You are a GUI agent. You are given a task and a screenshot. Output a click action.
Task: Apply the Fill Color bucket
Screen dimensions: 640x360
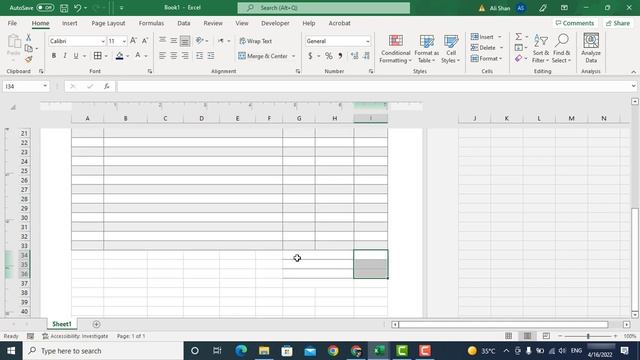[119, 56]
